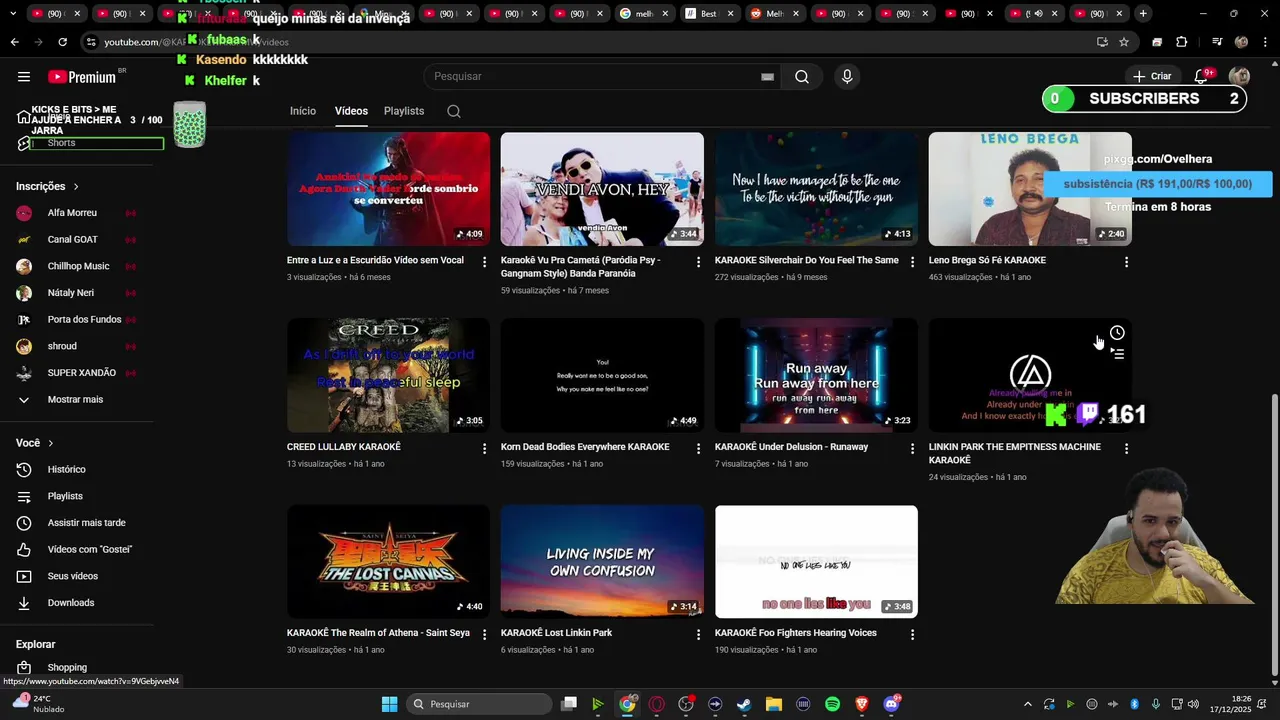
Task: Open File Explorer from the taskbar
Action: coord(773,704)
